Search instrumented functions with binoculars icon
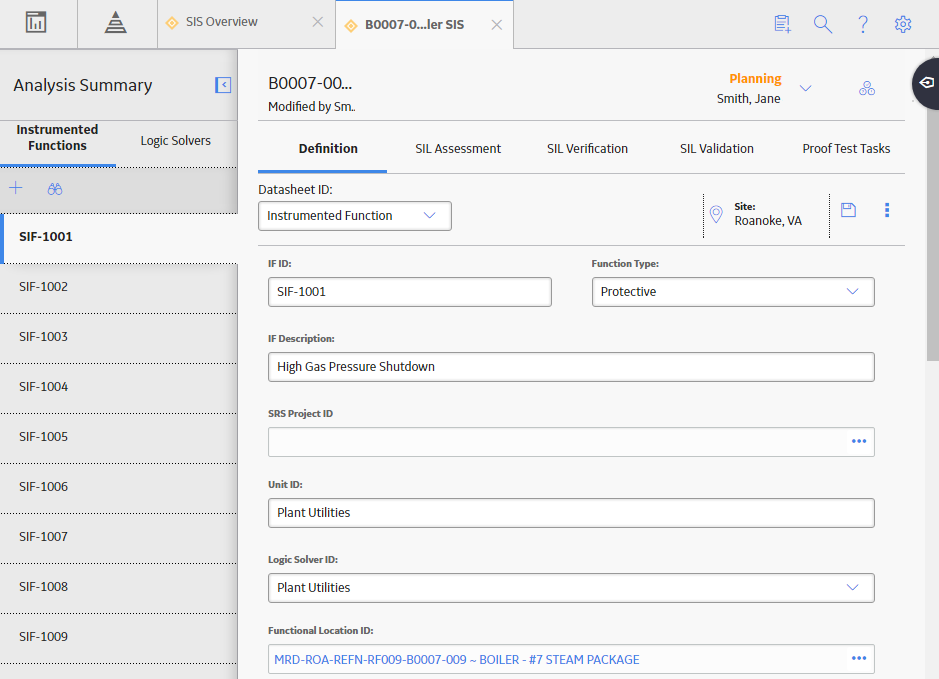Image resolution: width=939 pixels, height=679 pixels. pos(54,189)
